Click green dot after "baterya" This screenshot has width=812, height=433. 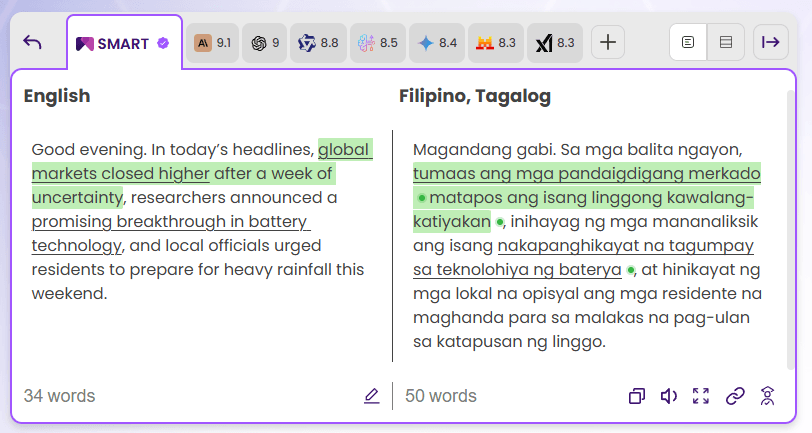pos(630,270)
